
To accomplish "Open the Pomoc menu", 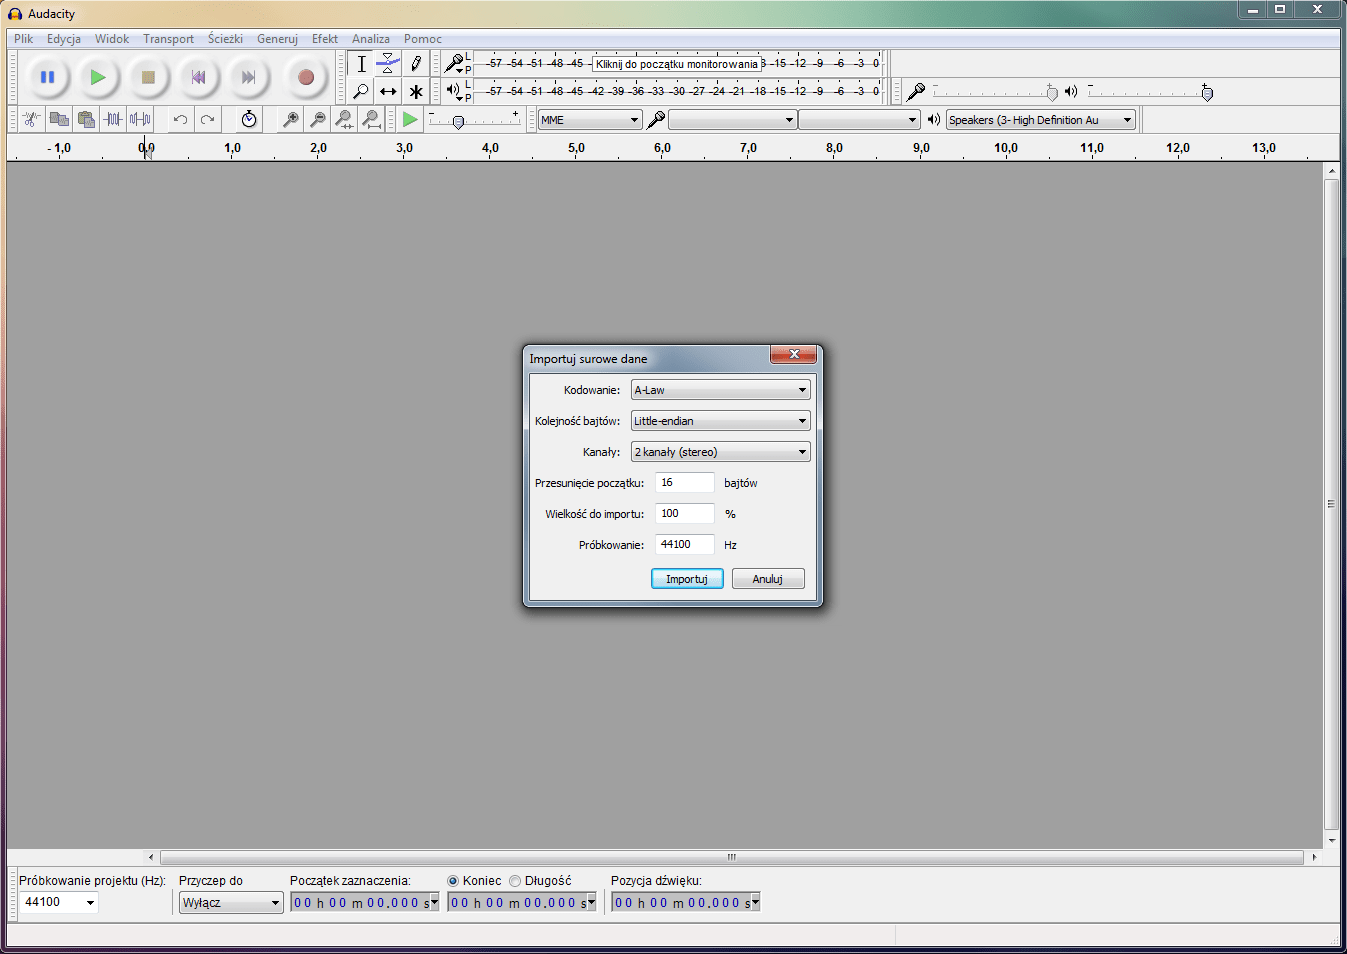I will click(423, 39).
